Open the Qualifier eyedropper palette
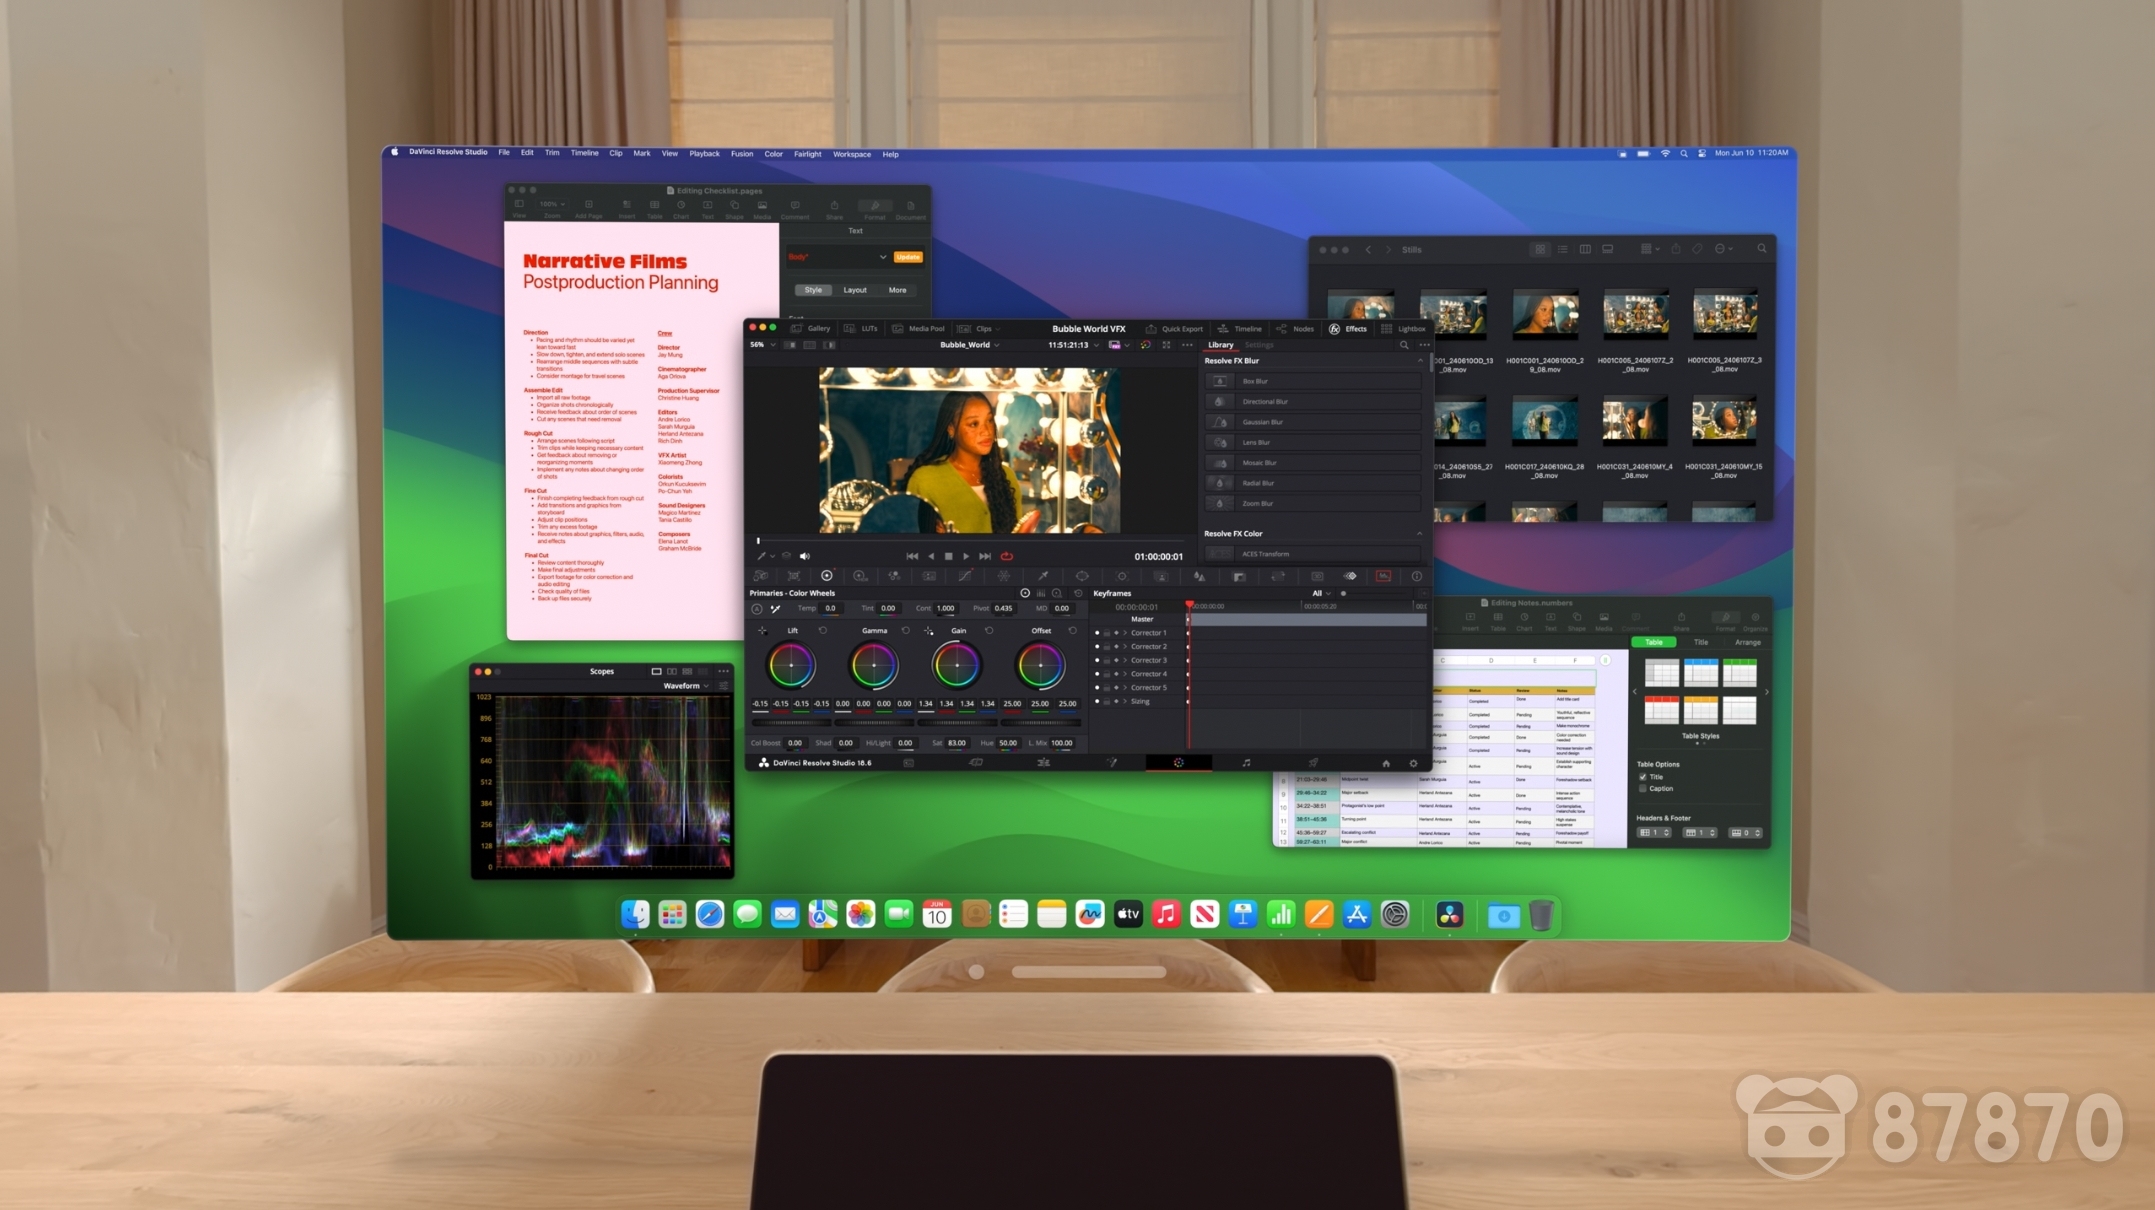Screen dimensions: 2155x1210 [1043, 576]
